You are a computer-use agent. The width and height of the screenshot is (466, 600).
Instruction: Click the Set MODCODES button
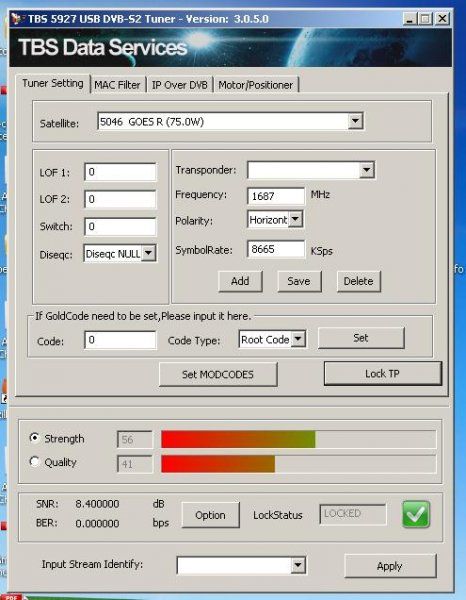(x=218, y=374)
